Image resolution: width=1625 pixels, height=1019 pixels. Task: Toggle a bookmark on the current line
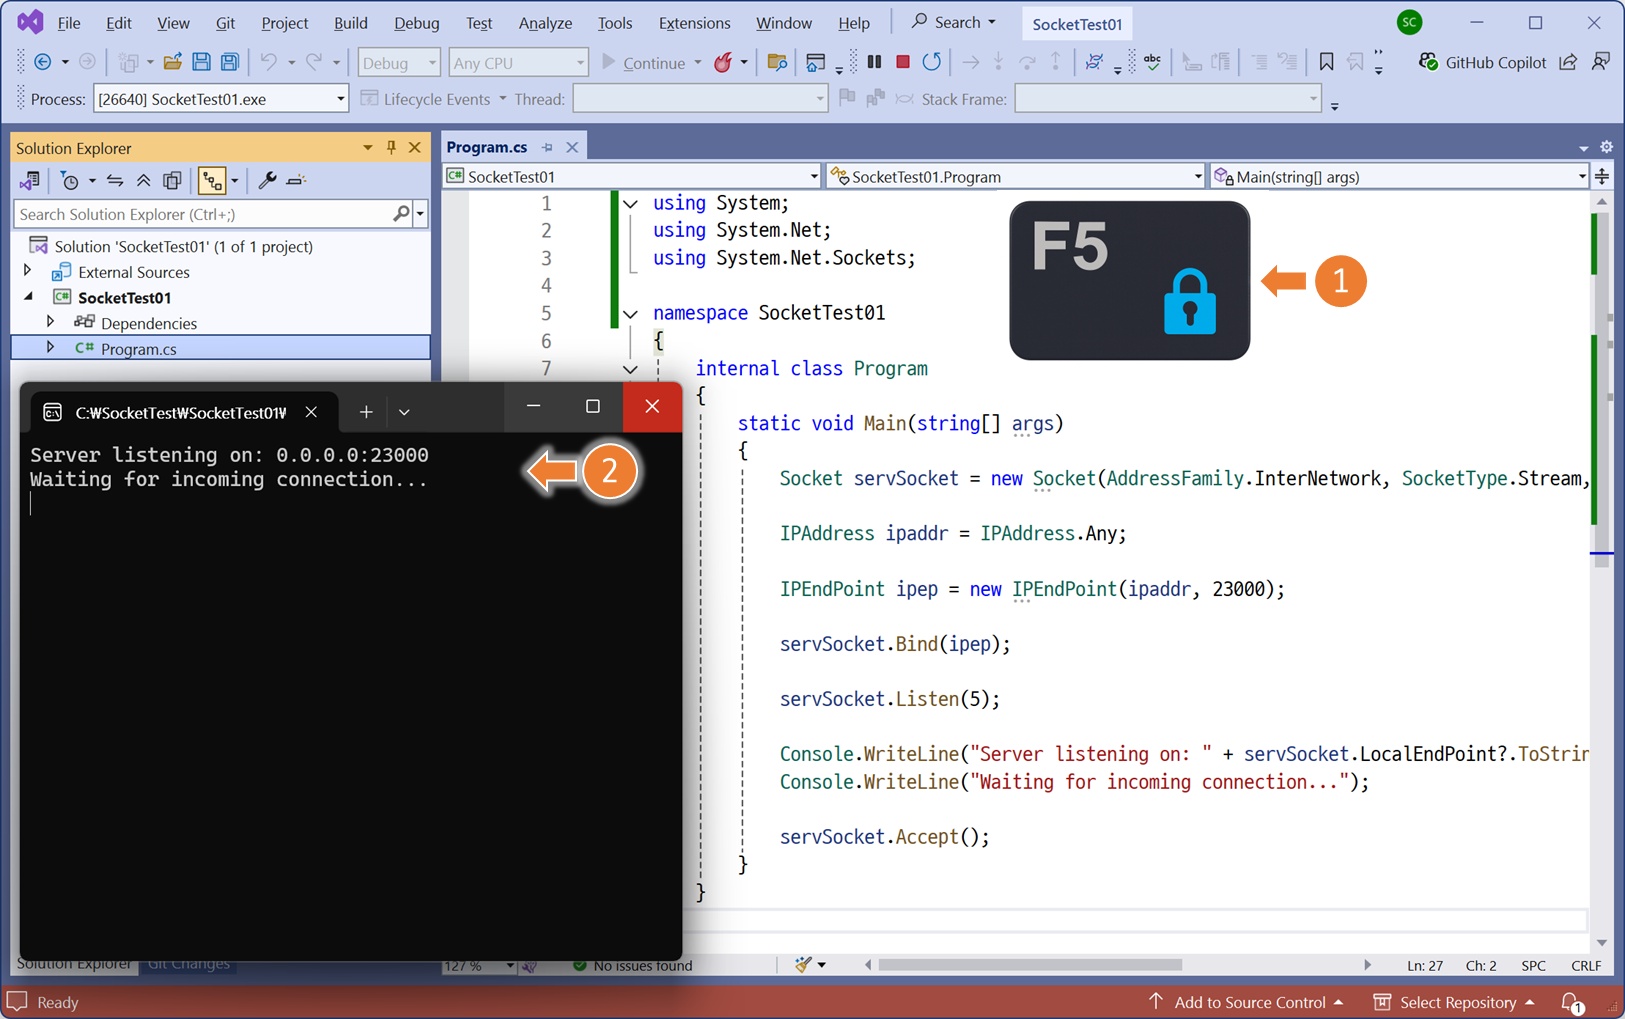(x=1326, y=62)
